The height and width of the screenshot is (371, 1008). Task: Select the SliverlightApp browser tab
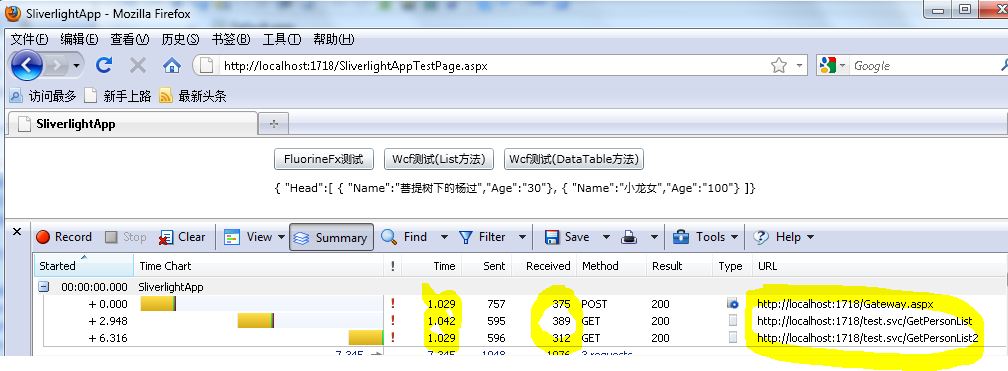coord(133,123)
